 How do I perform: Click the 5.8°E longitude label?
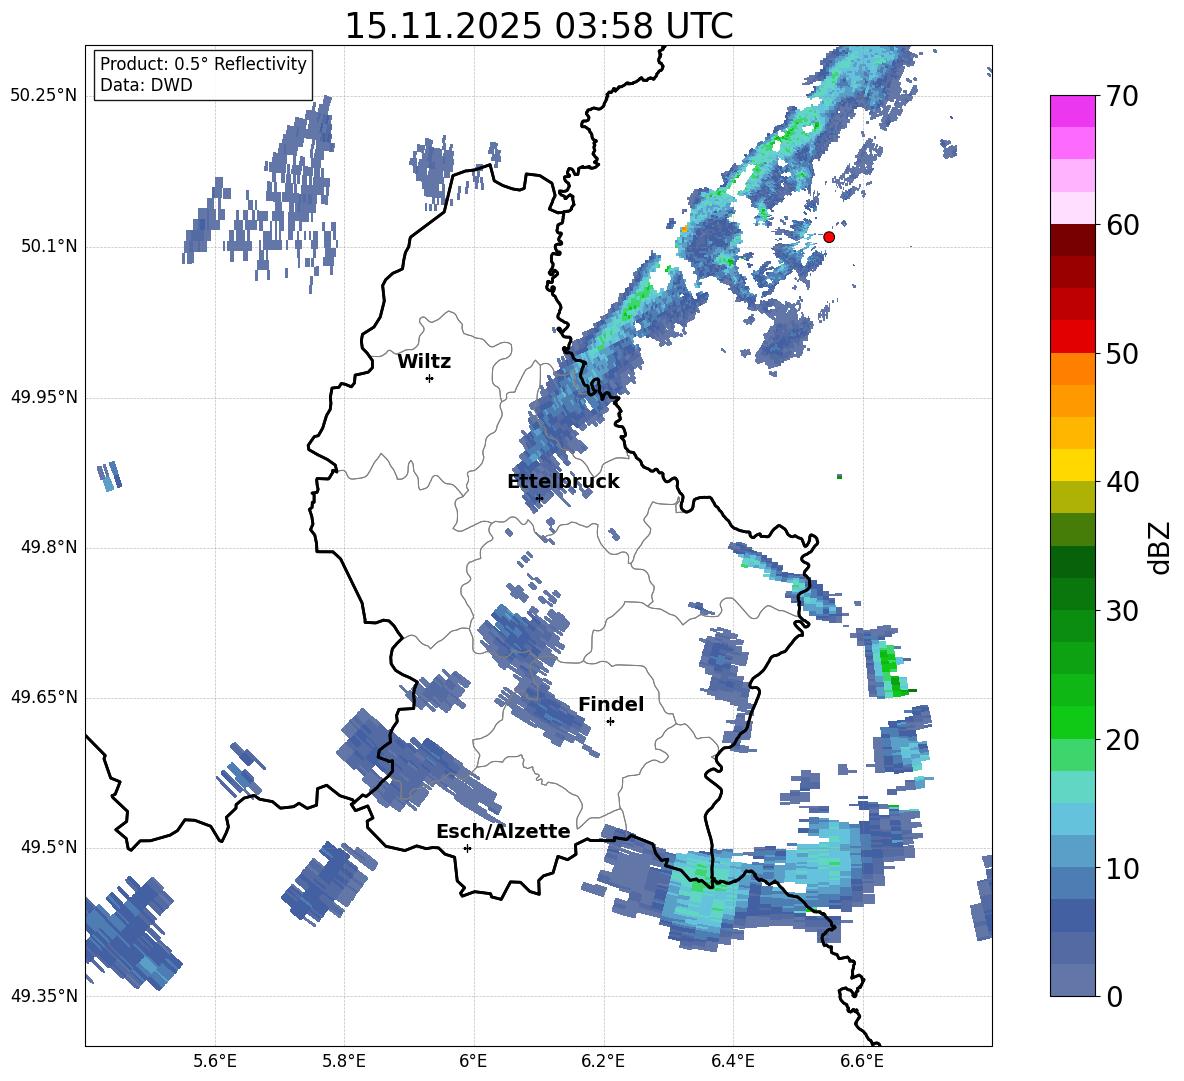(x=344, y=1061)
